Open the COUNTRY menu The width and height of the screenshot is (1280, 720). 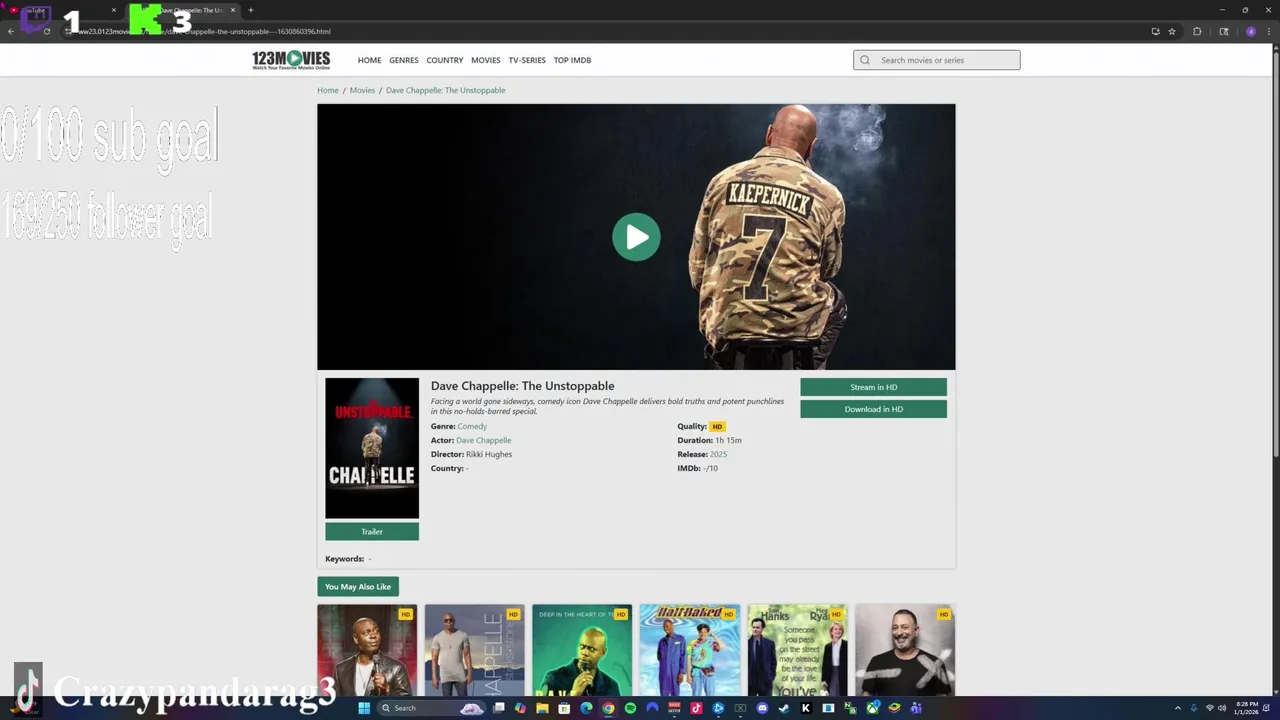(445, 60)
